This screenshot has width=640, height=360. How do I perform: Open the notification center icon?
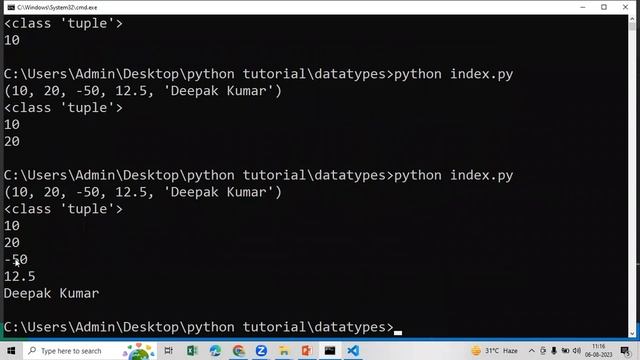625,351
